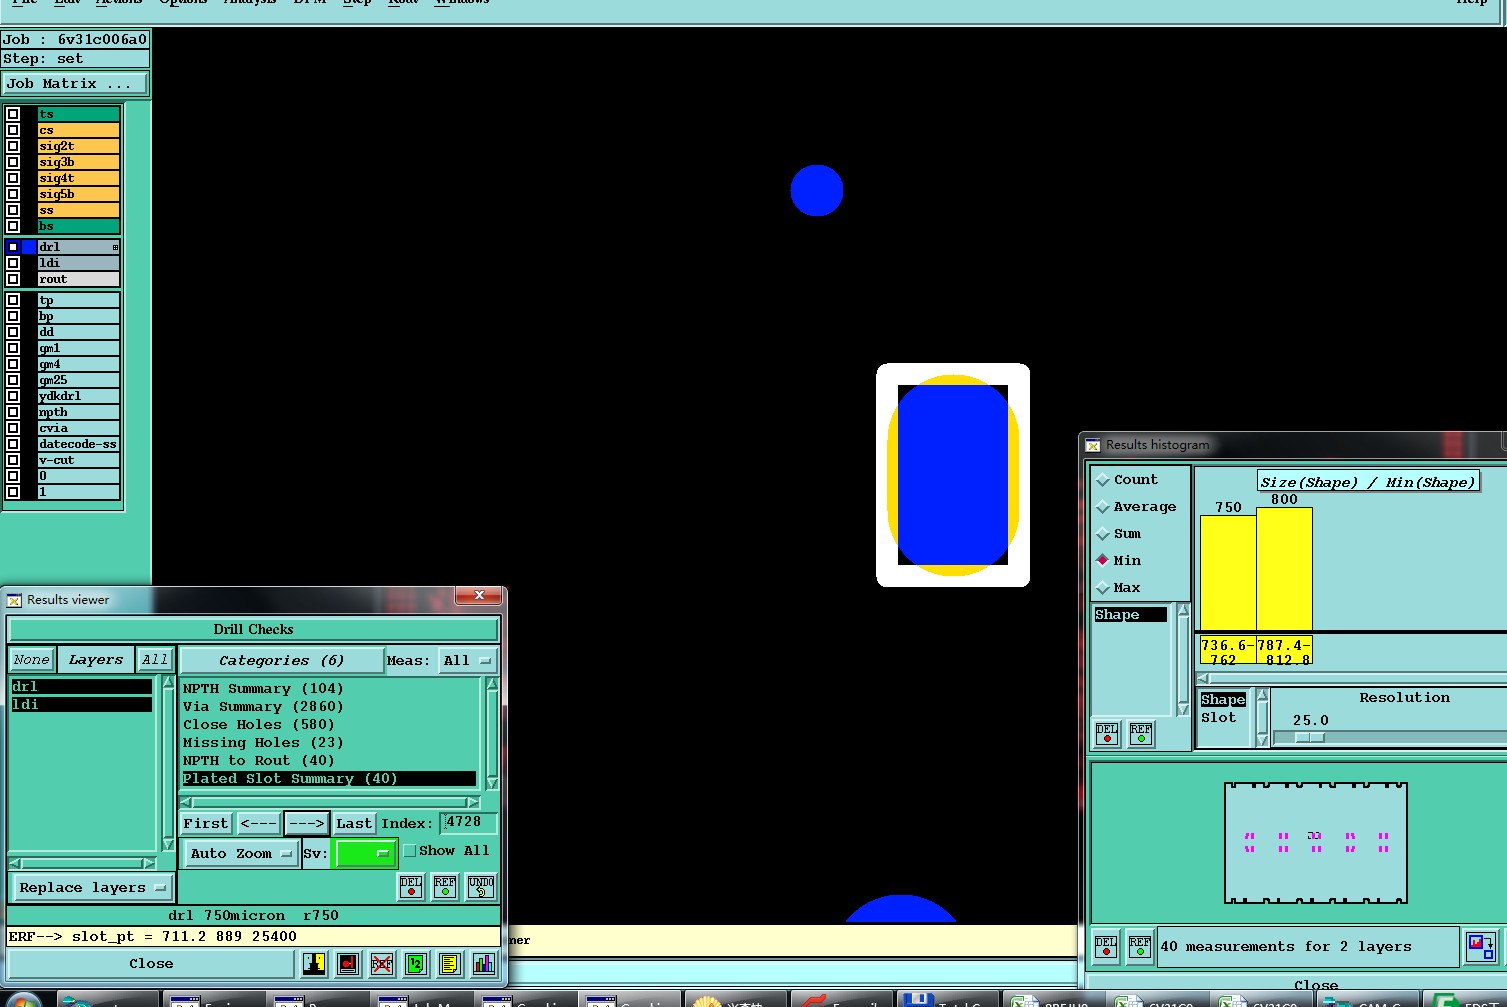Select the Max radio option
The image size is (1507, 1007).
click(x=1103, y=588)
